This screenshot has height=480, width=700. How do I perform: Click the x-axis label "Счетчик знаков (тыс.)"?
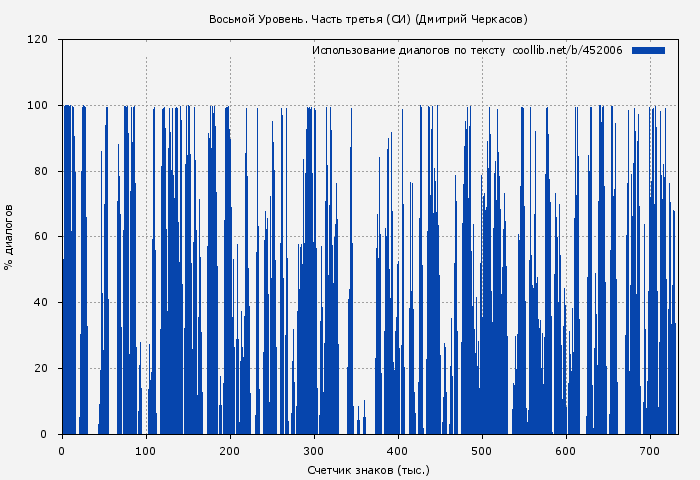[x=369, y=469]
